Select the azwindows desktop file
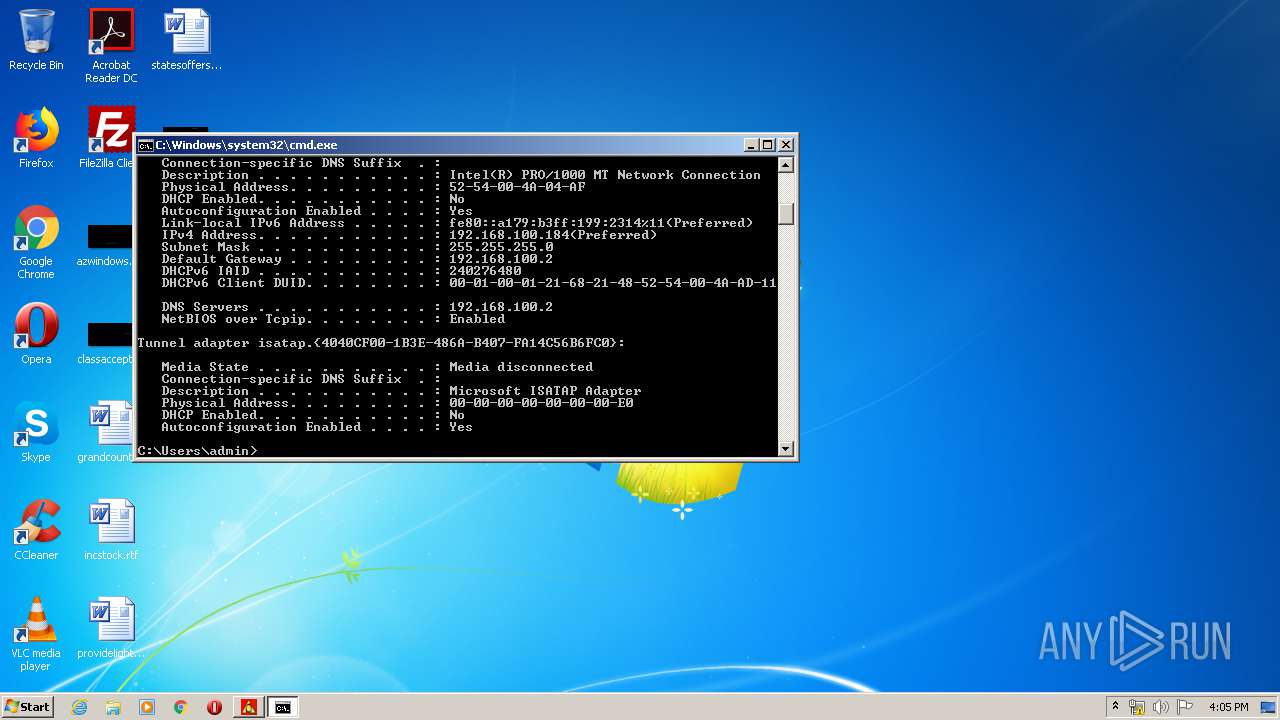Image resolution: width=1280 pixels, height=720 pixels. pos(104,246)
